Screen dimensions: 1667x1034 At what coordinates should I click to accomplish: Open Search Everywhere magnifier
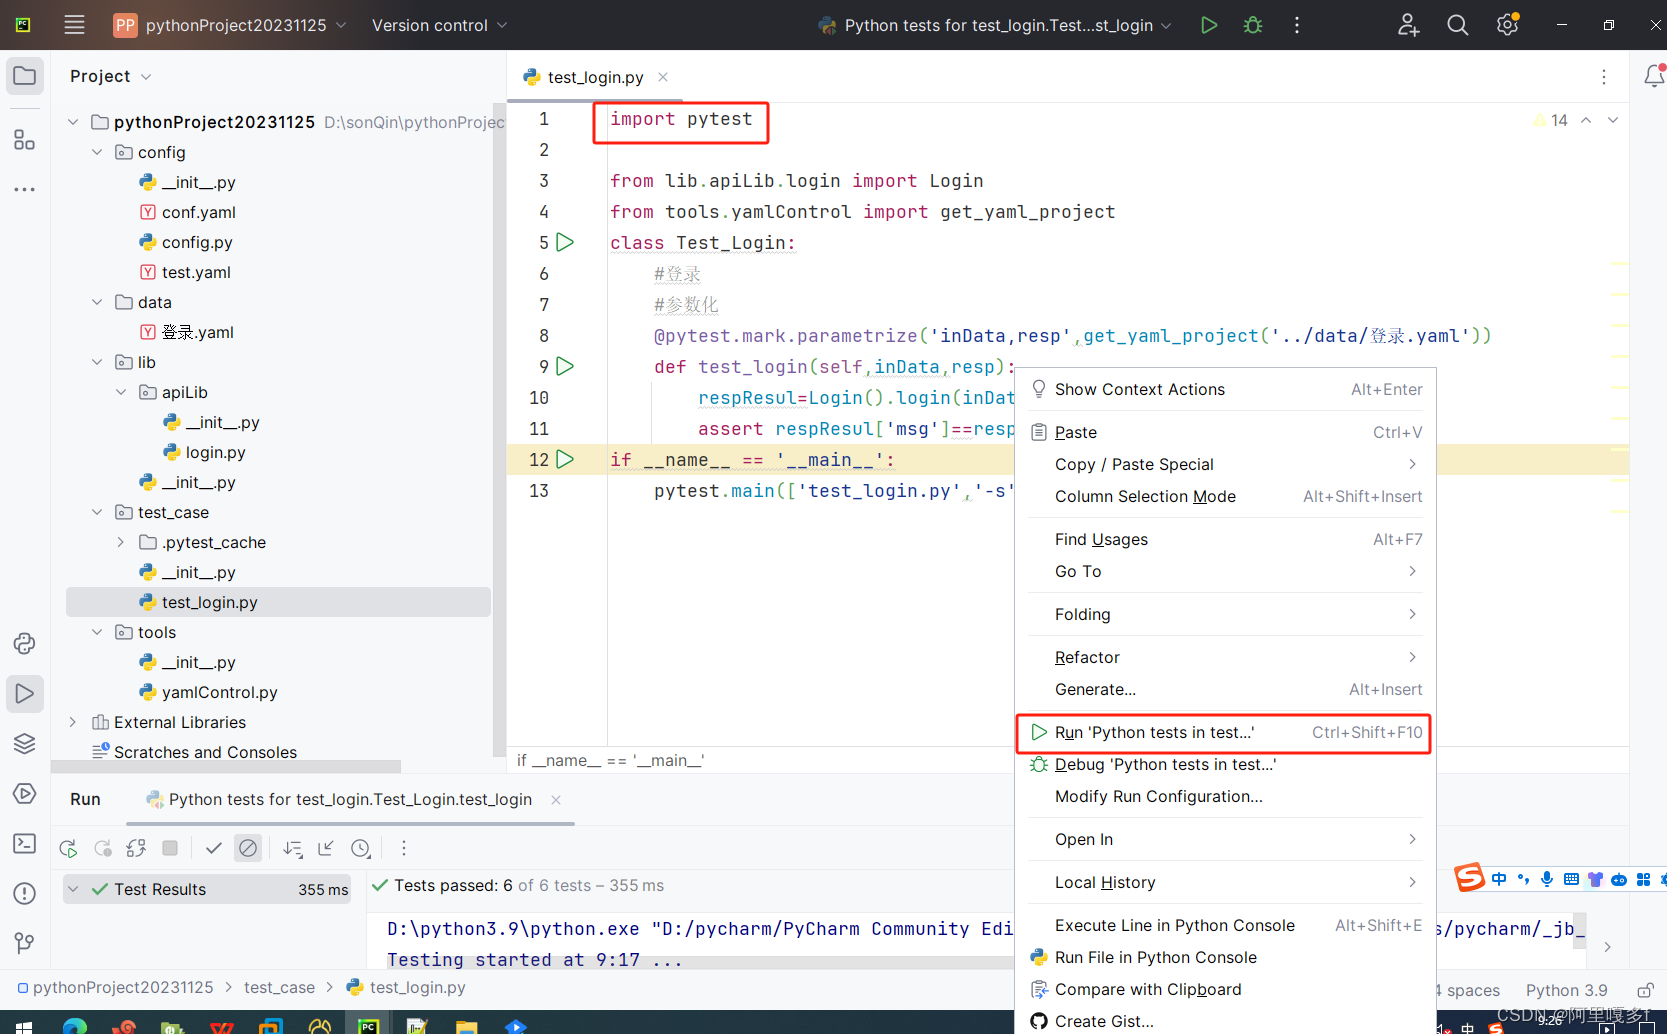tap(1458, 25)
